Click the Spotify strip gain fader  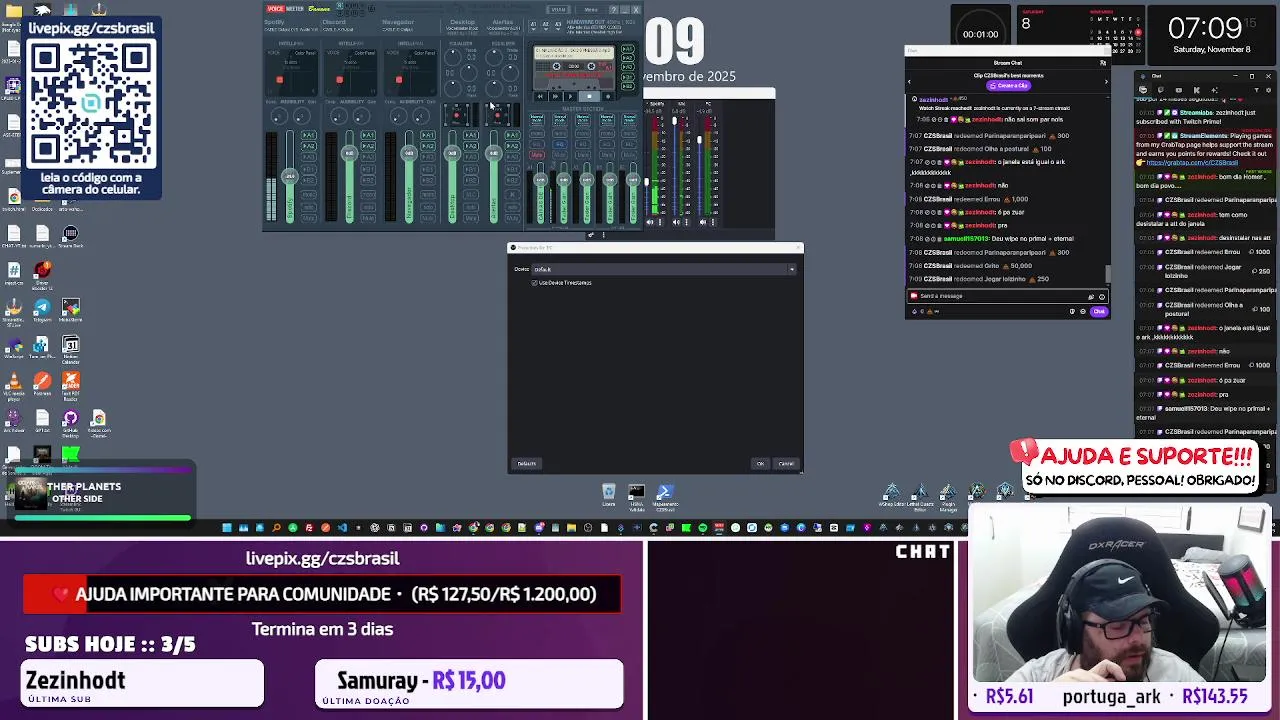pyautogui.click(x=290, y=176)
